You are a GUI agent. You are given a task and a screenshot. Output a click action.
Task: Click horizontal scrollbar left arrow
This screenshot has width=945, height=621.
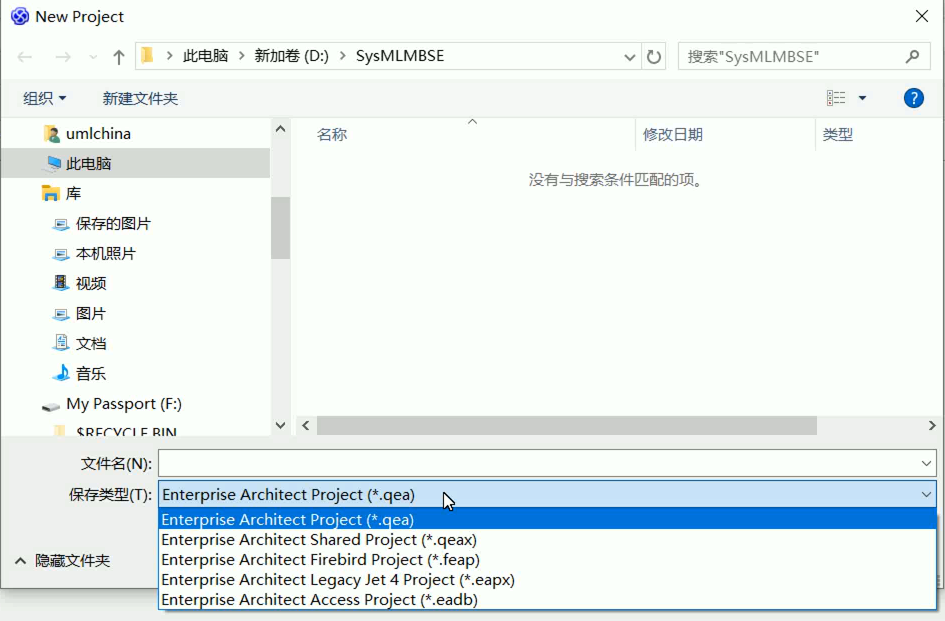pyautogui.click(x=306, y=426)
